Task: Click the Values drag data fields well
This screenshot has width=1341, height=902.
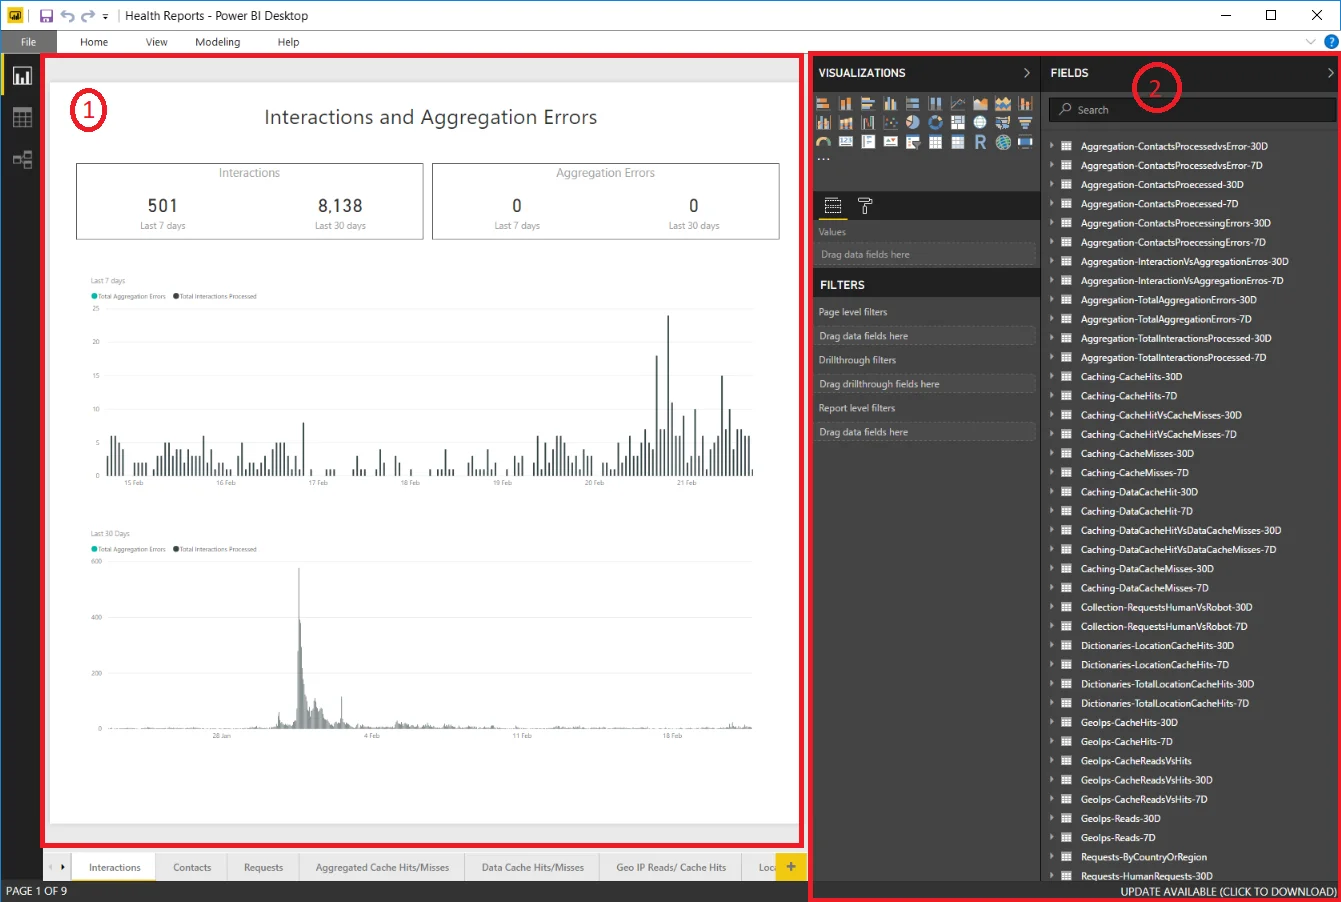Action: click(x=926, y=255)
